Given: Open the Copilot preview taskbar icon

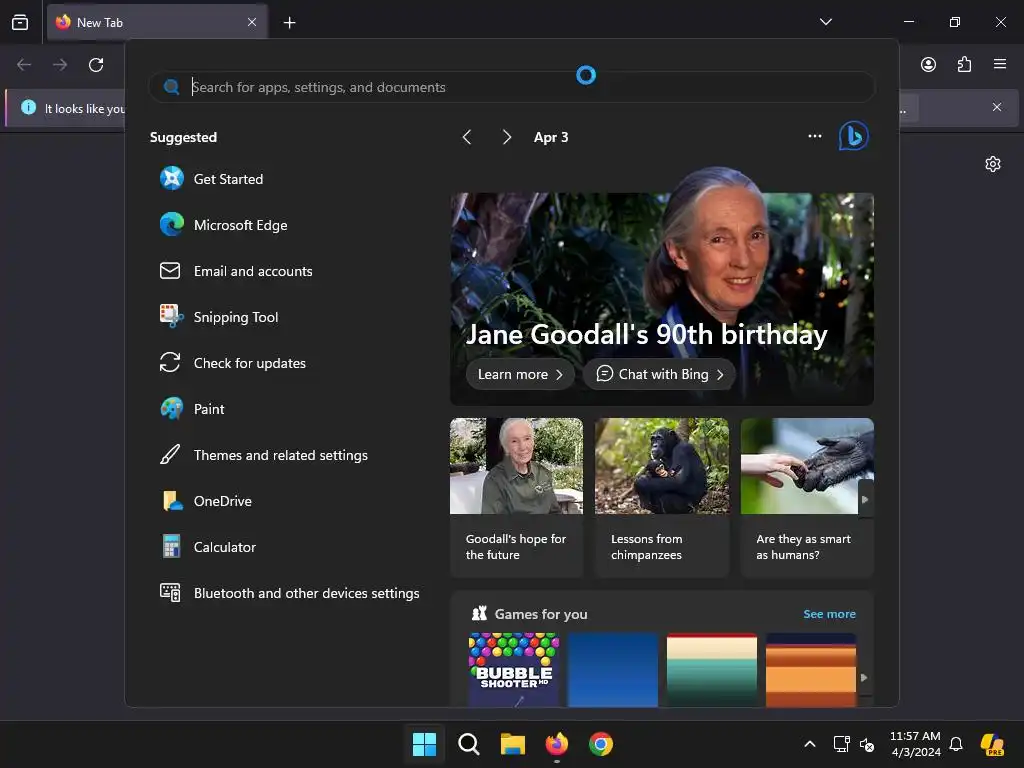Looking at the screenshot, I should coord(993,744).
